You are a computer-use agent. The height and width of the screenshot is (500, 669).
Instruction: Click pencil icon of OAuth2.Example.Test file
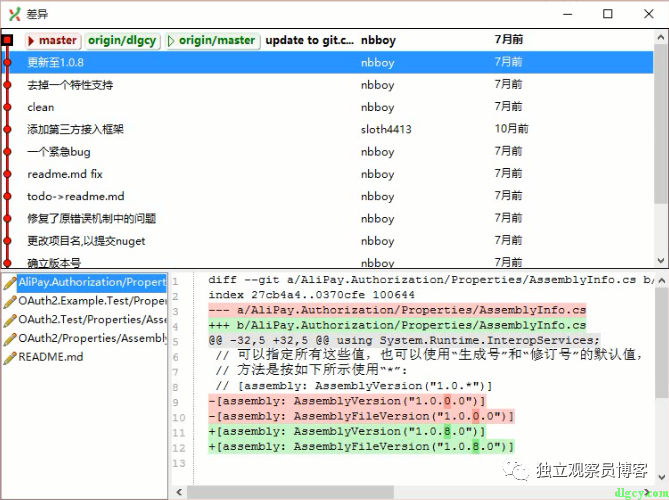[10, 301]
